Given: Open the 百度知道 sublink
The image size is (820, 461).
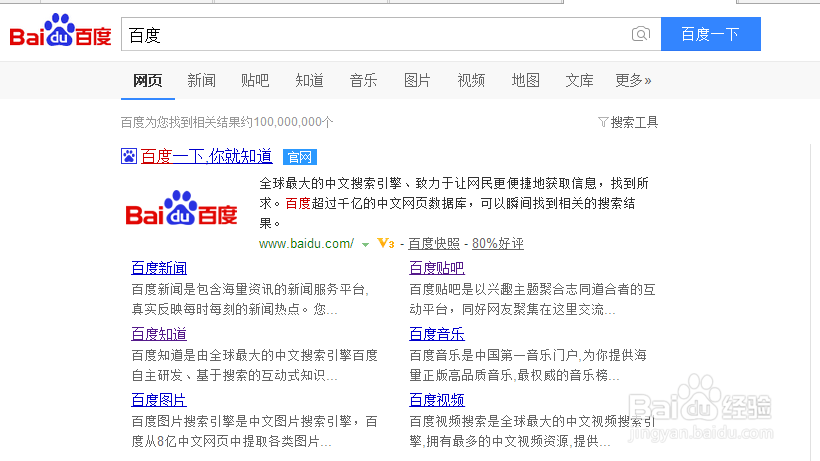Looking at the screenshot, I should pos(159,333).
